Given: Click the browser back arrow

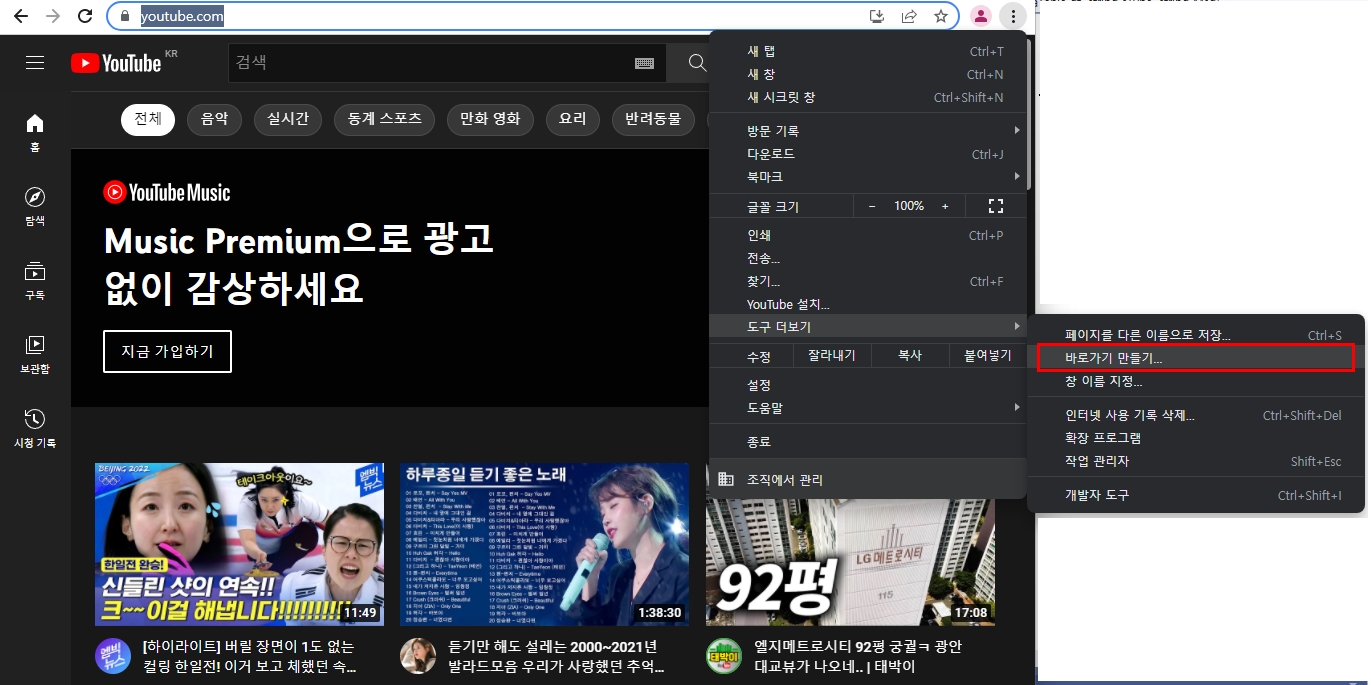Looking at the screenshot, I should coord(21,16).
